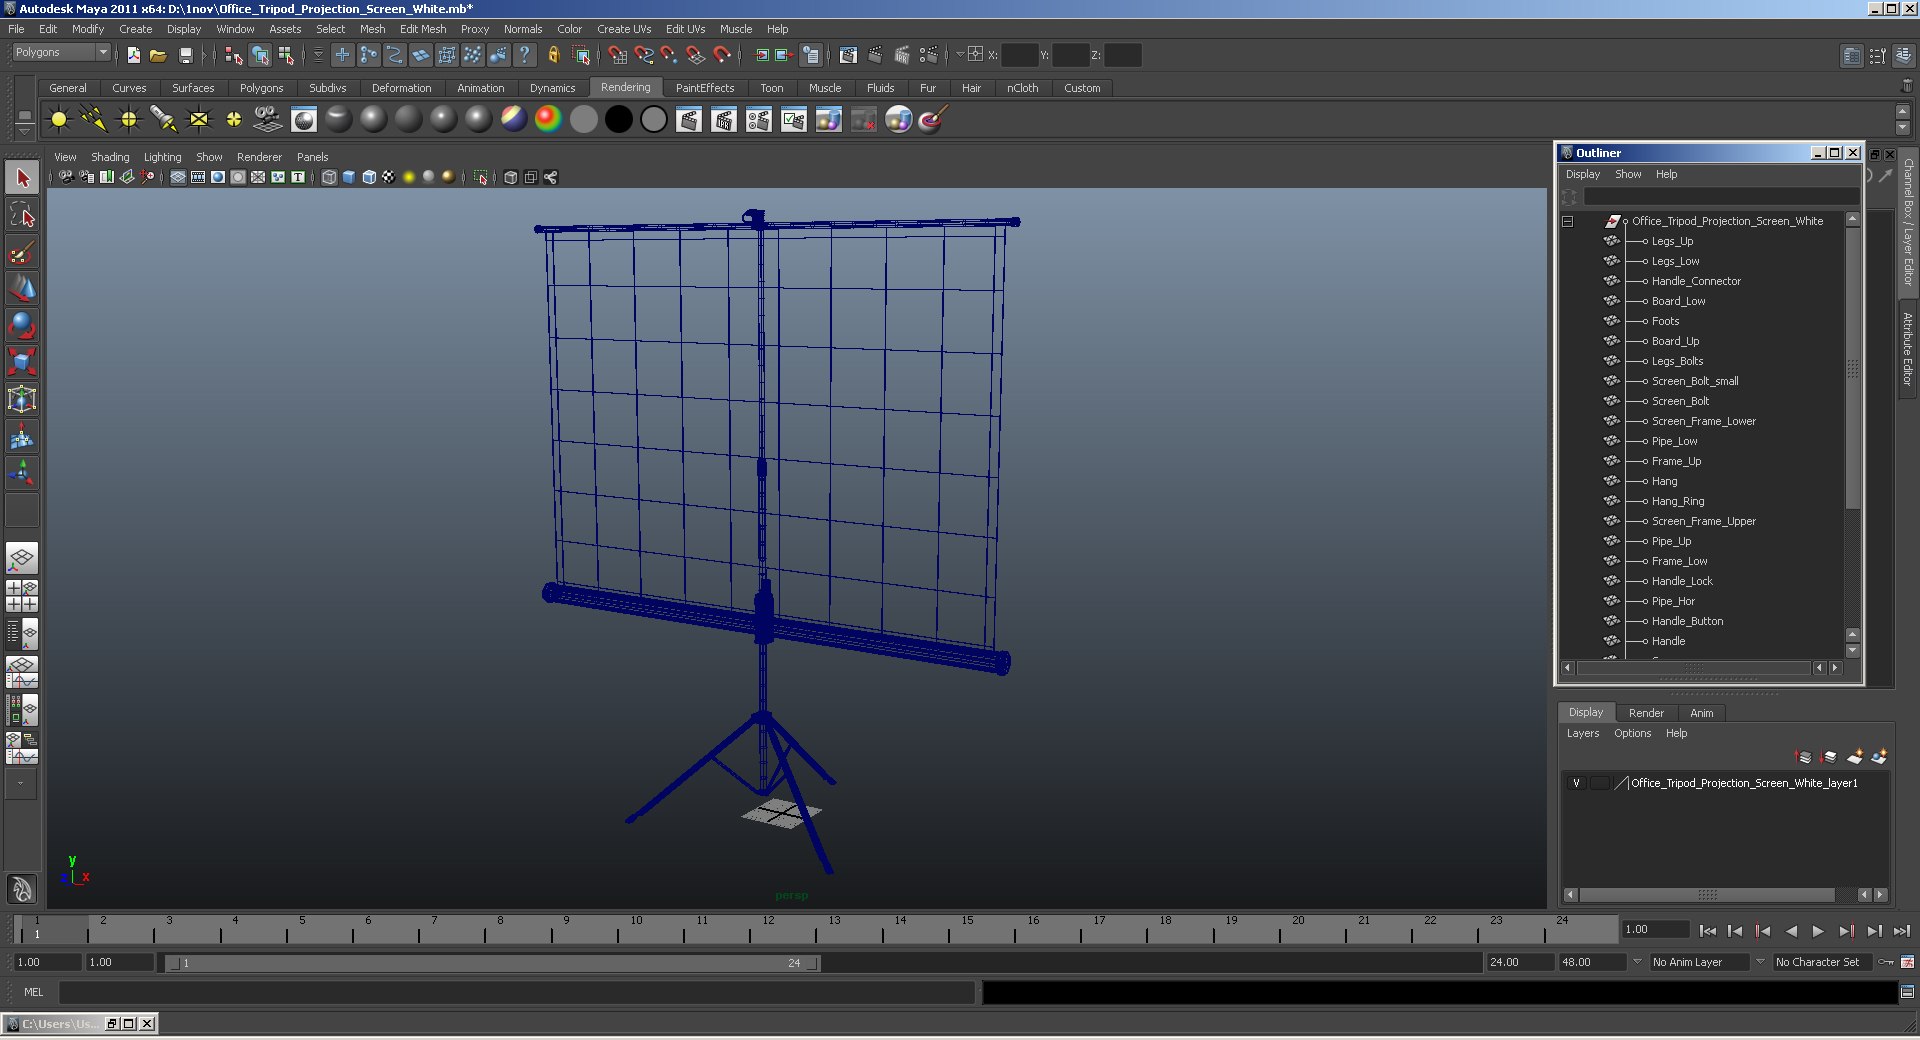Viewport: 1920px width, 1040px height.
Task: Toggle X-ray display mode in viewport
Action: coord(511,177)
